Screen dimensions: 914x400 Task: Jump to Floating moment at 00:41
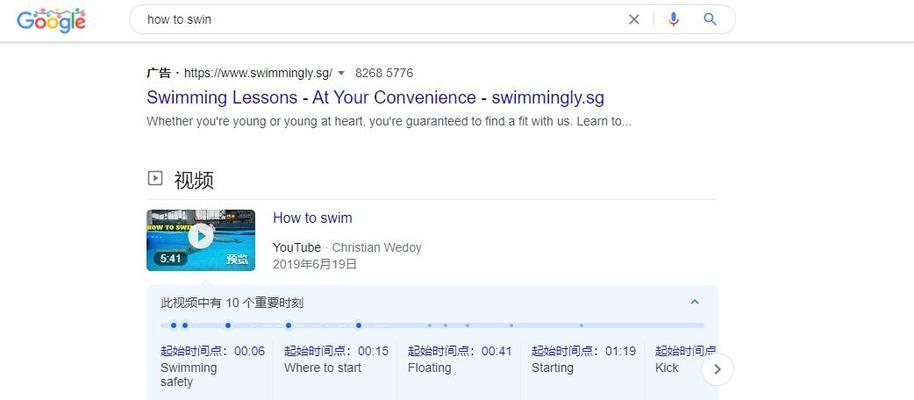click(459, 360)
